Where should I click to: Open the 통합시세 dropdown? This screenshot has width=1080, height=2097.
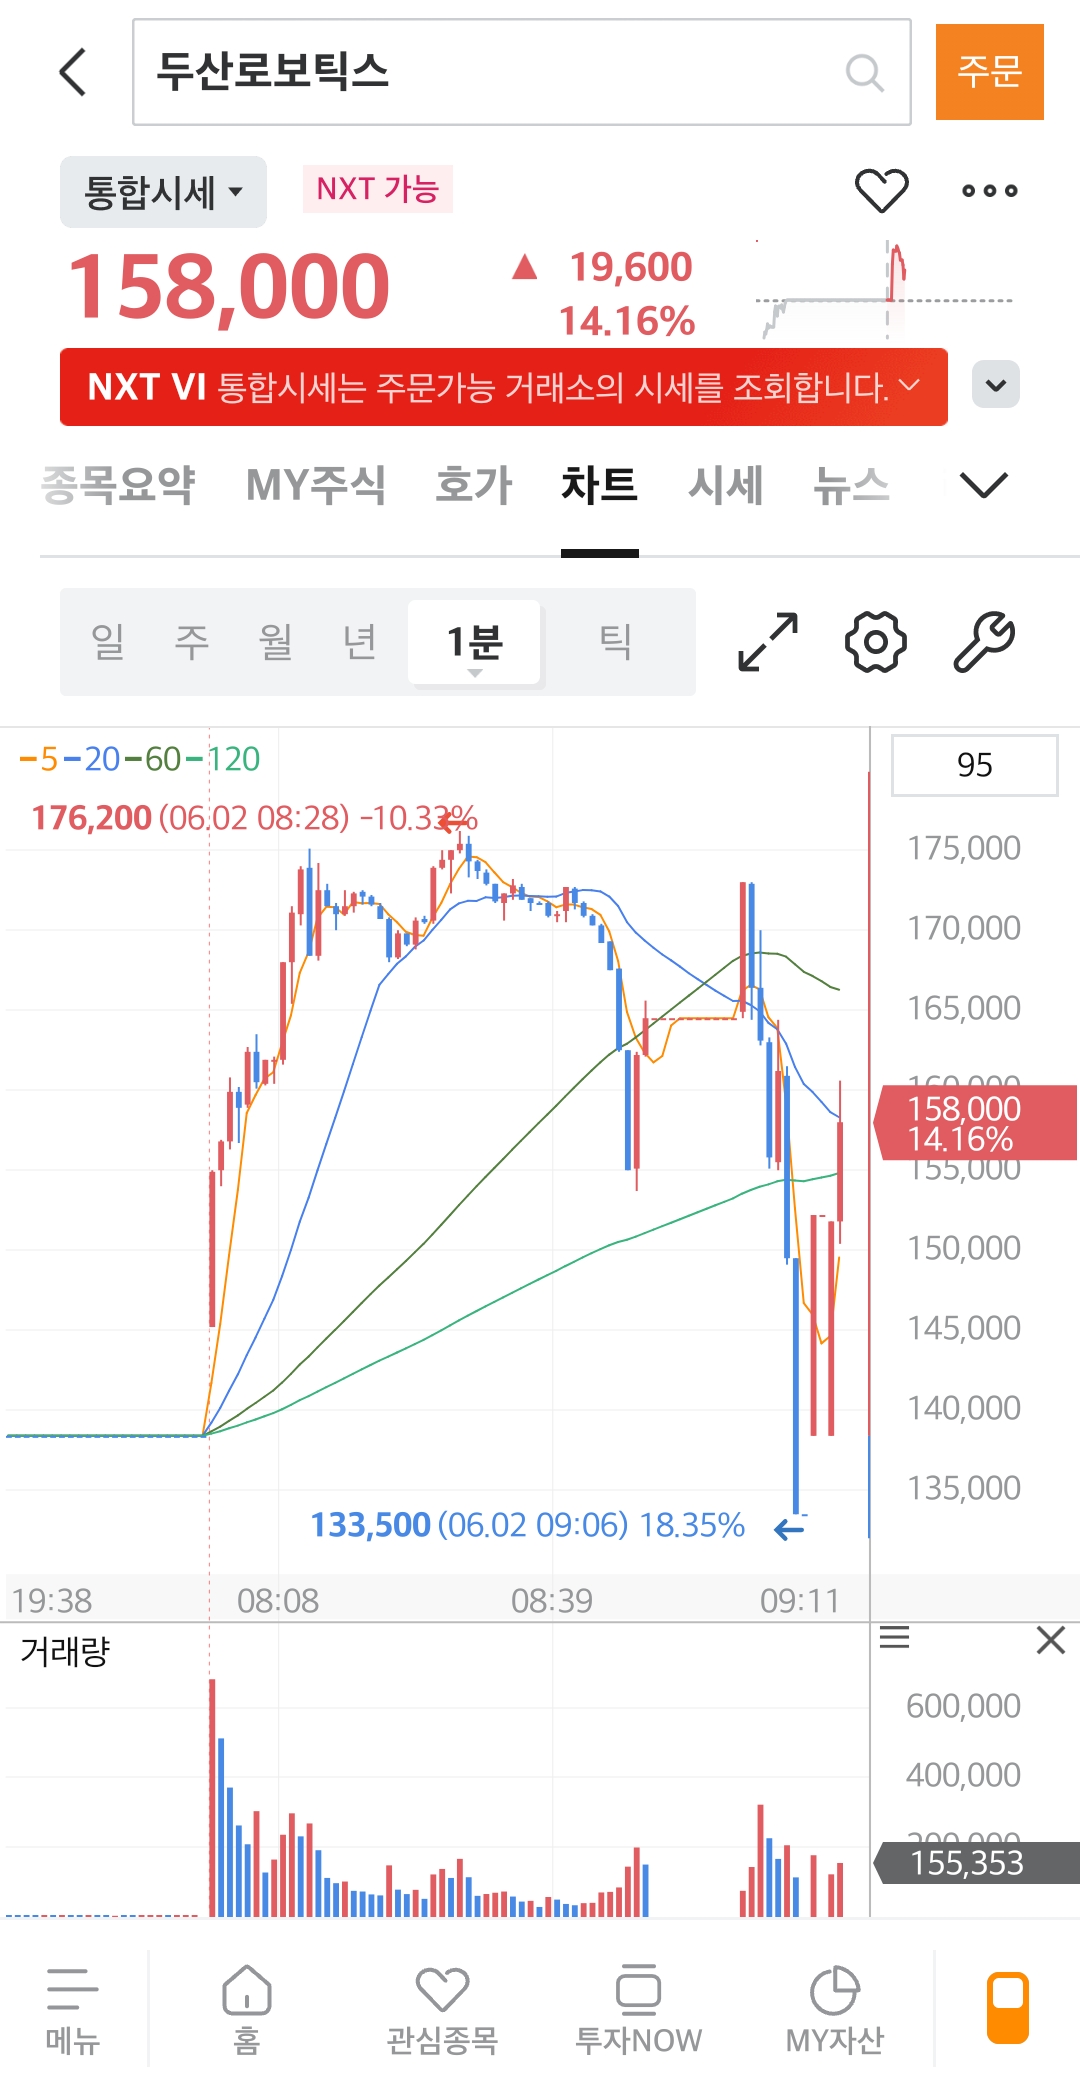(x=163, y=192)
